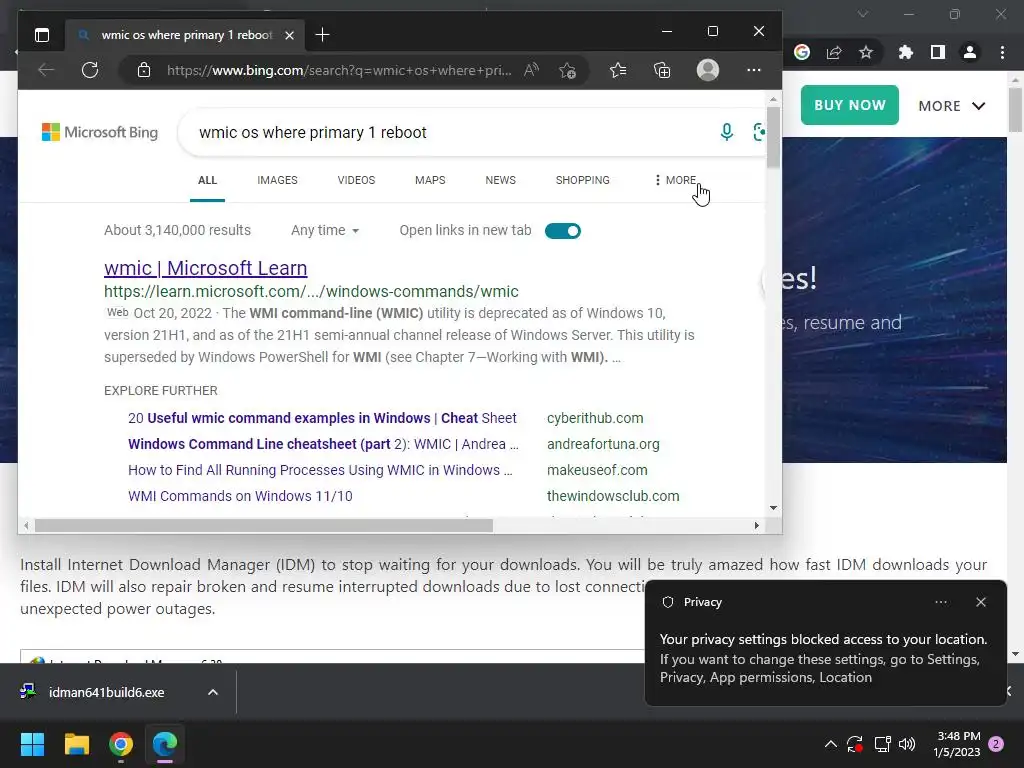The height and width of the screenshot is (768, 1024).
Task: Click the sync status tray icon
Action: coord(855,744)
